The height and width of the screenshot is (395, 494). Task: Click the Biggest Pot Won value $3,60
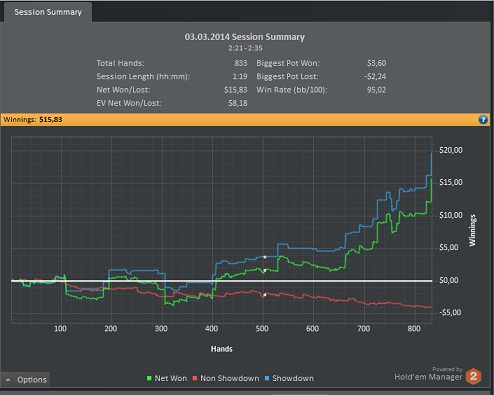coord(376,63)
